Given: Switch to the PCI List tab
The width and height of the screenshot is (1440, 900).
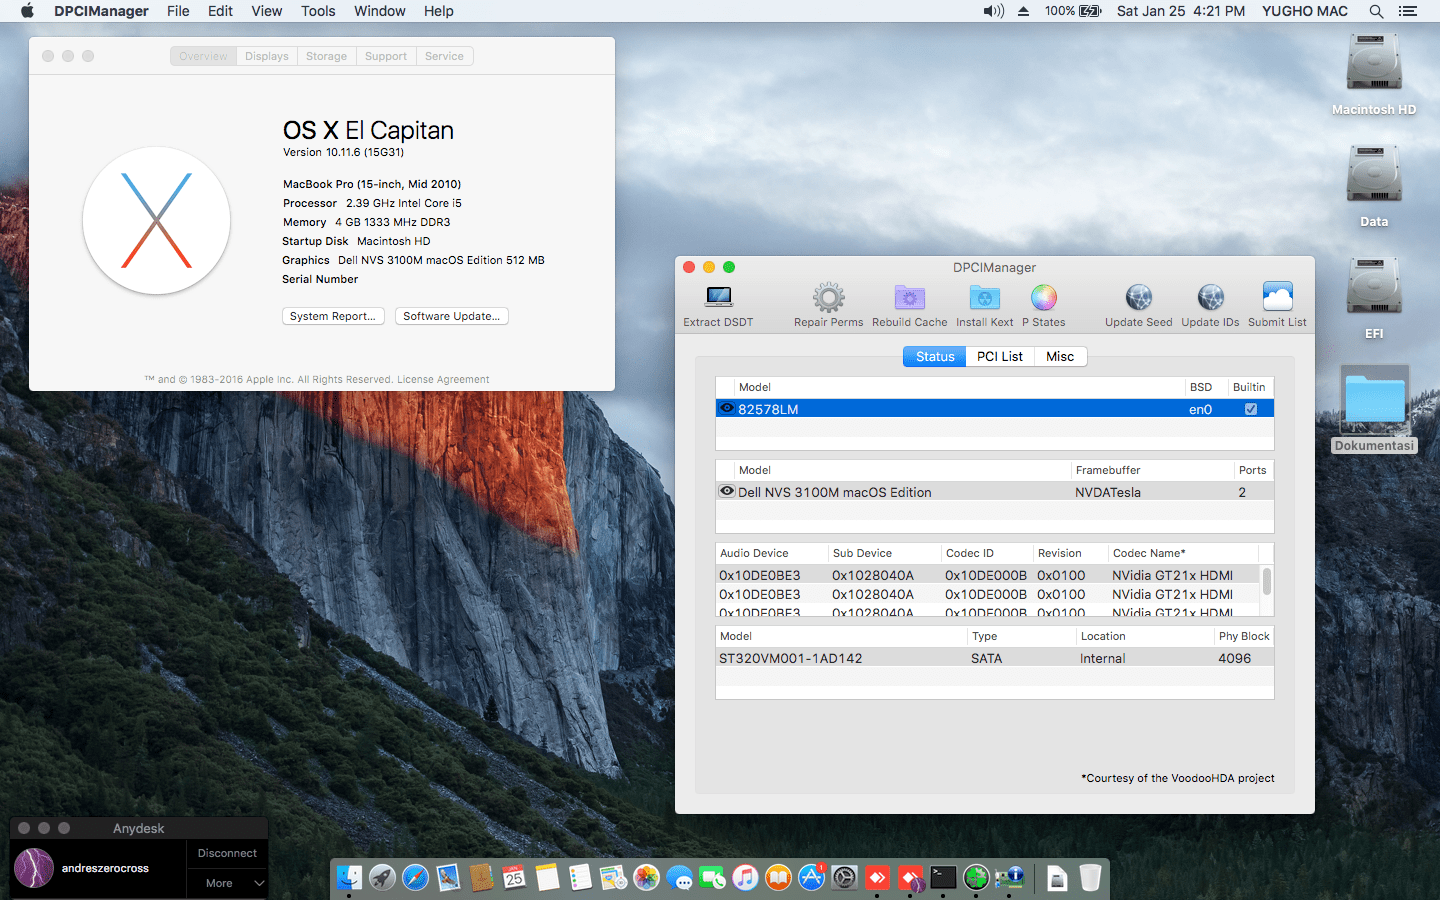Looking at the screenshot, I should click(x=1000, y=356).
